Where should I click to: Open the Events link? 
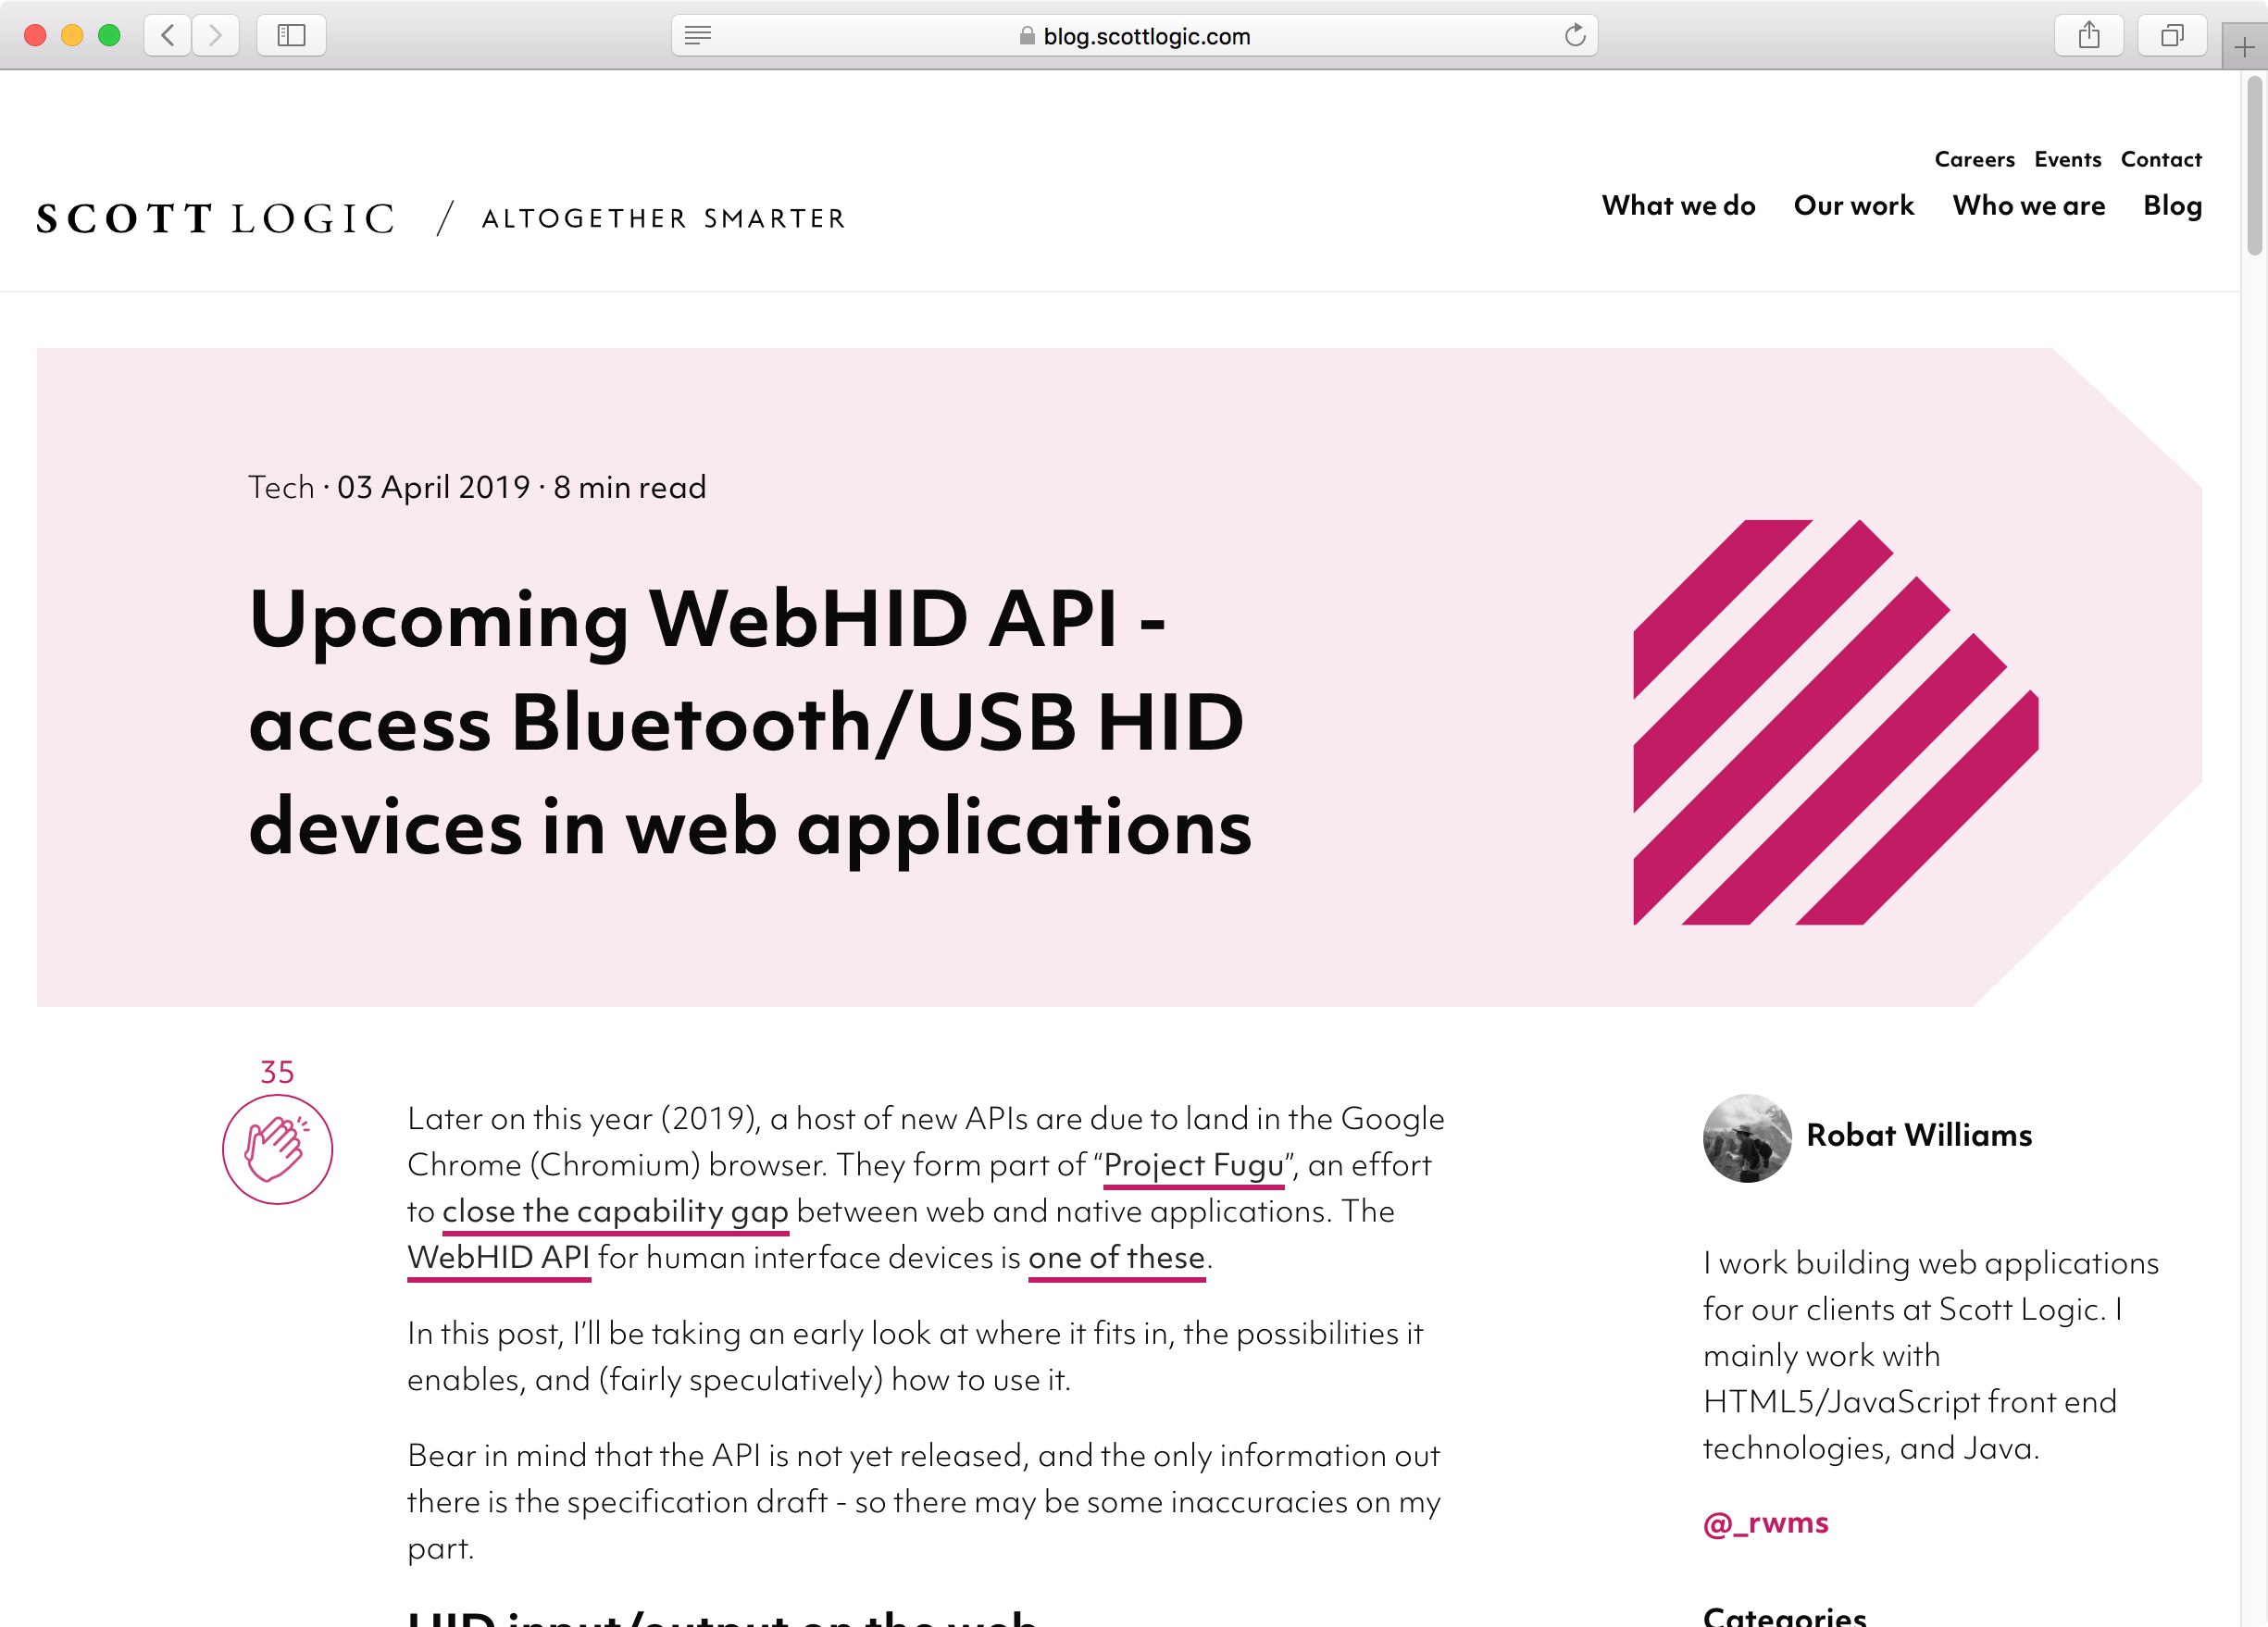[x=2068, y=160]
